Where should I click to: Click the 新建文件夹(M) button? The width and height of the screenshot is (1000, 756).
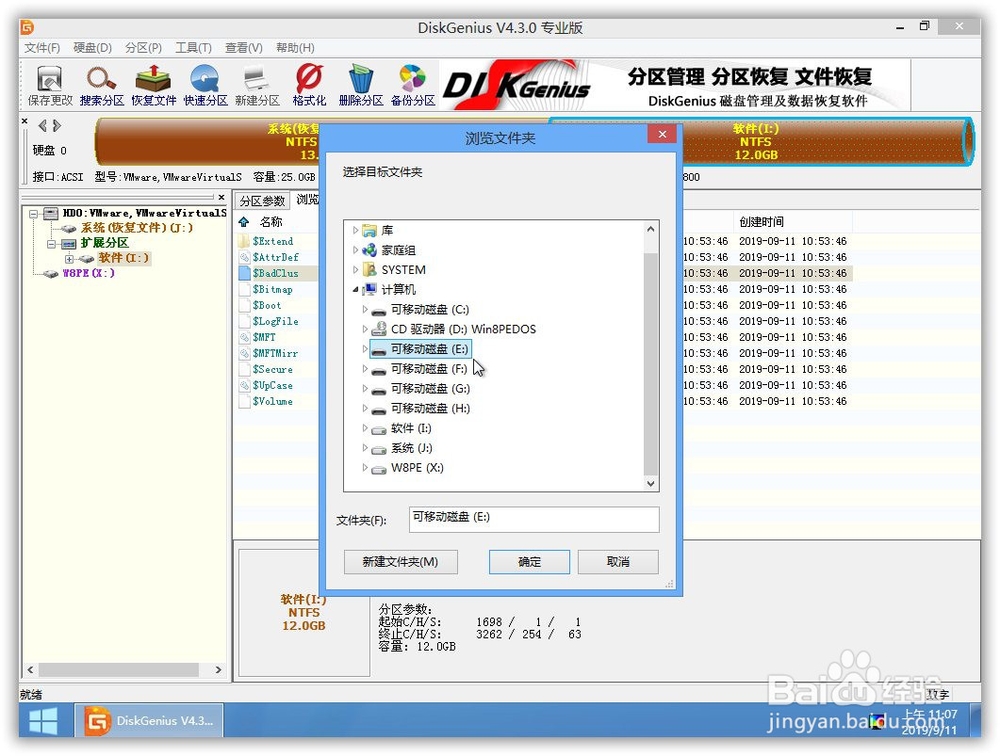[x=400, y=562]
